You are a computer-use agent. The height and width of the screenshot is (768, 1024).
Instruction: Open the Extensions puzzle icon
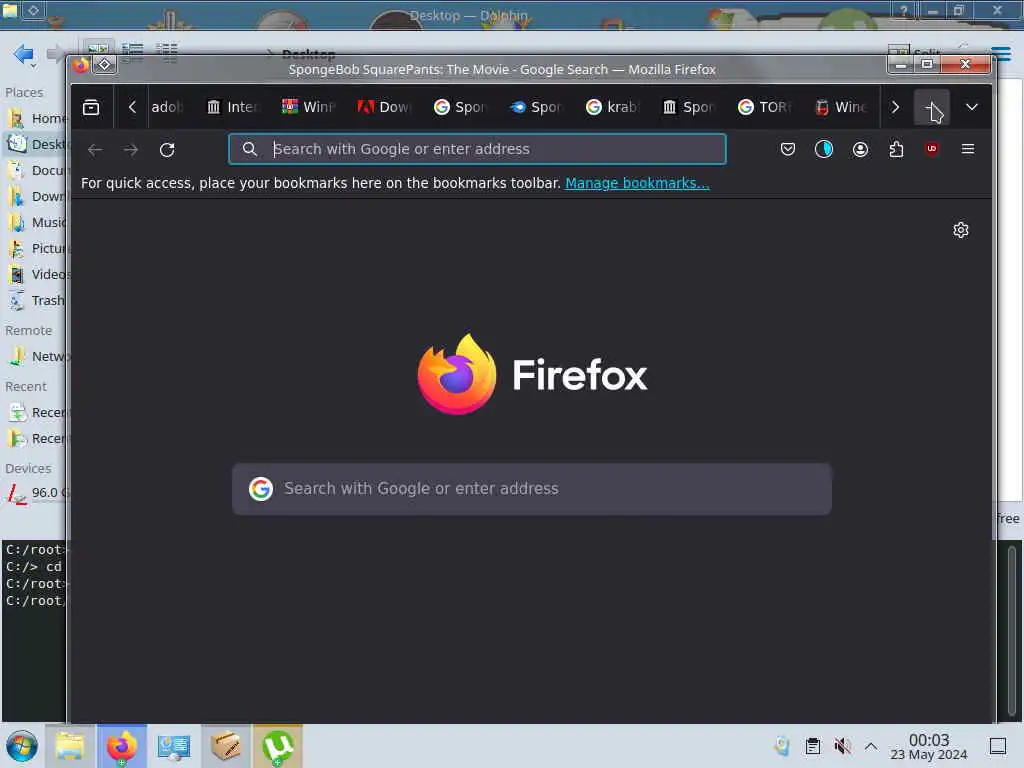coord(896,149)
